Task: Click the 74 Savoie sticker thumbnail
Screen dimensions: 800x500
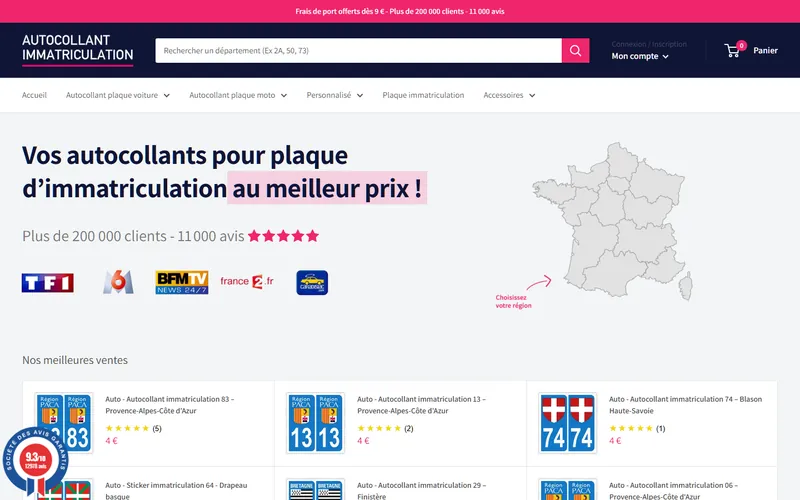Action: pyautogui.click(x=567, y=423)
